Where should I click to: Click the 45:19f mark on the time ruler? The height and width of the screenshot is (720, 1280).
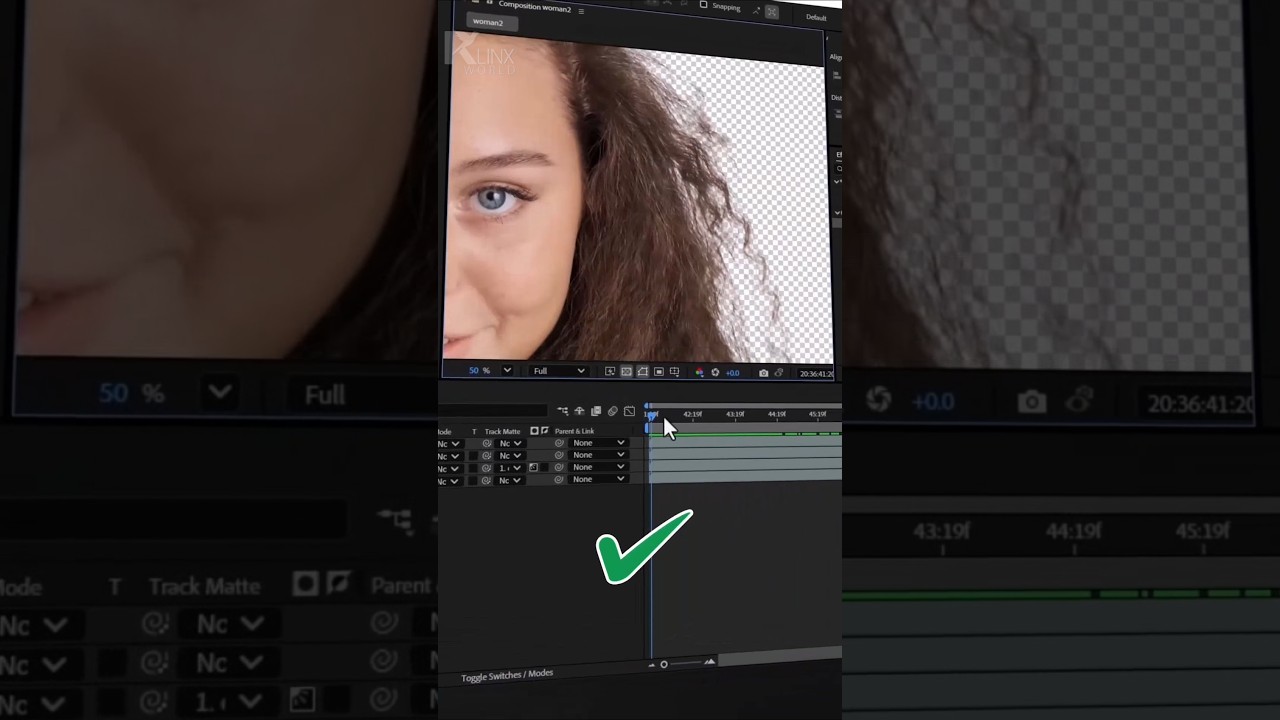point(818,414)
